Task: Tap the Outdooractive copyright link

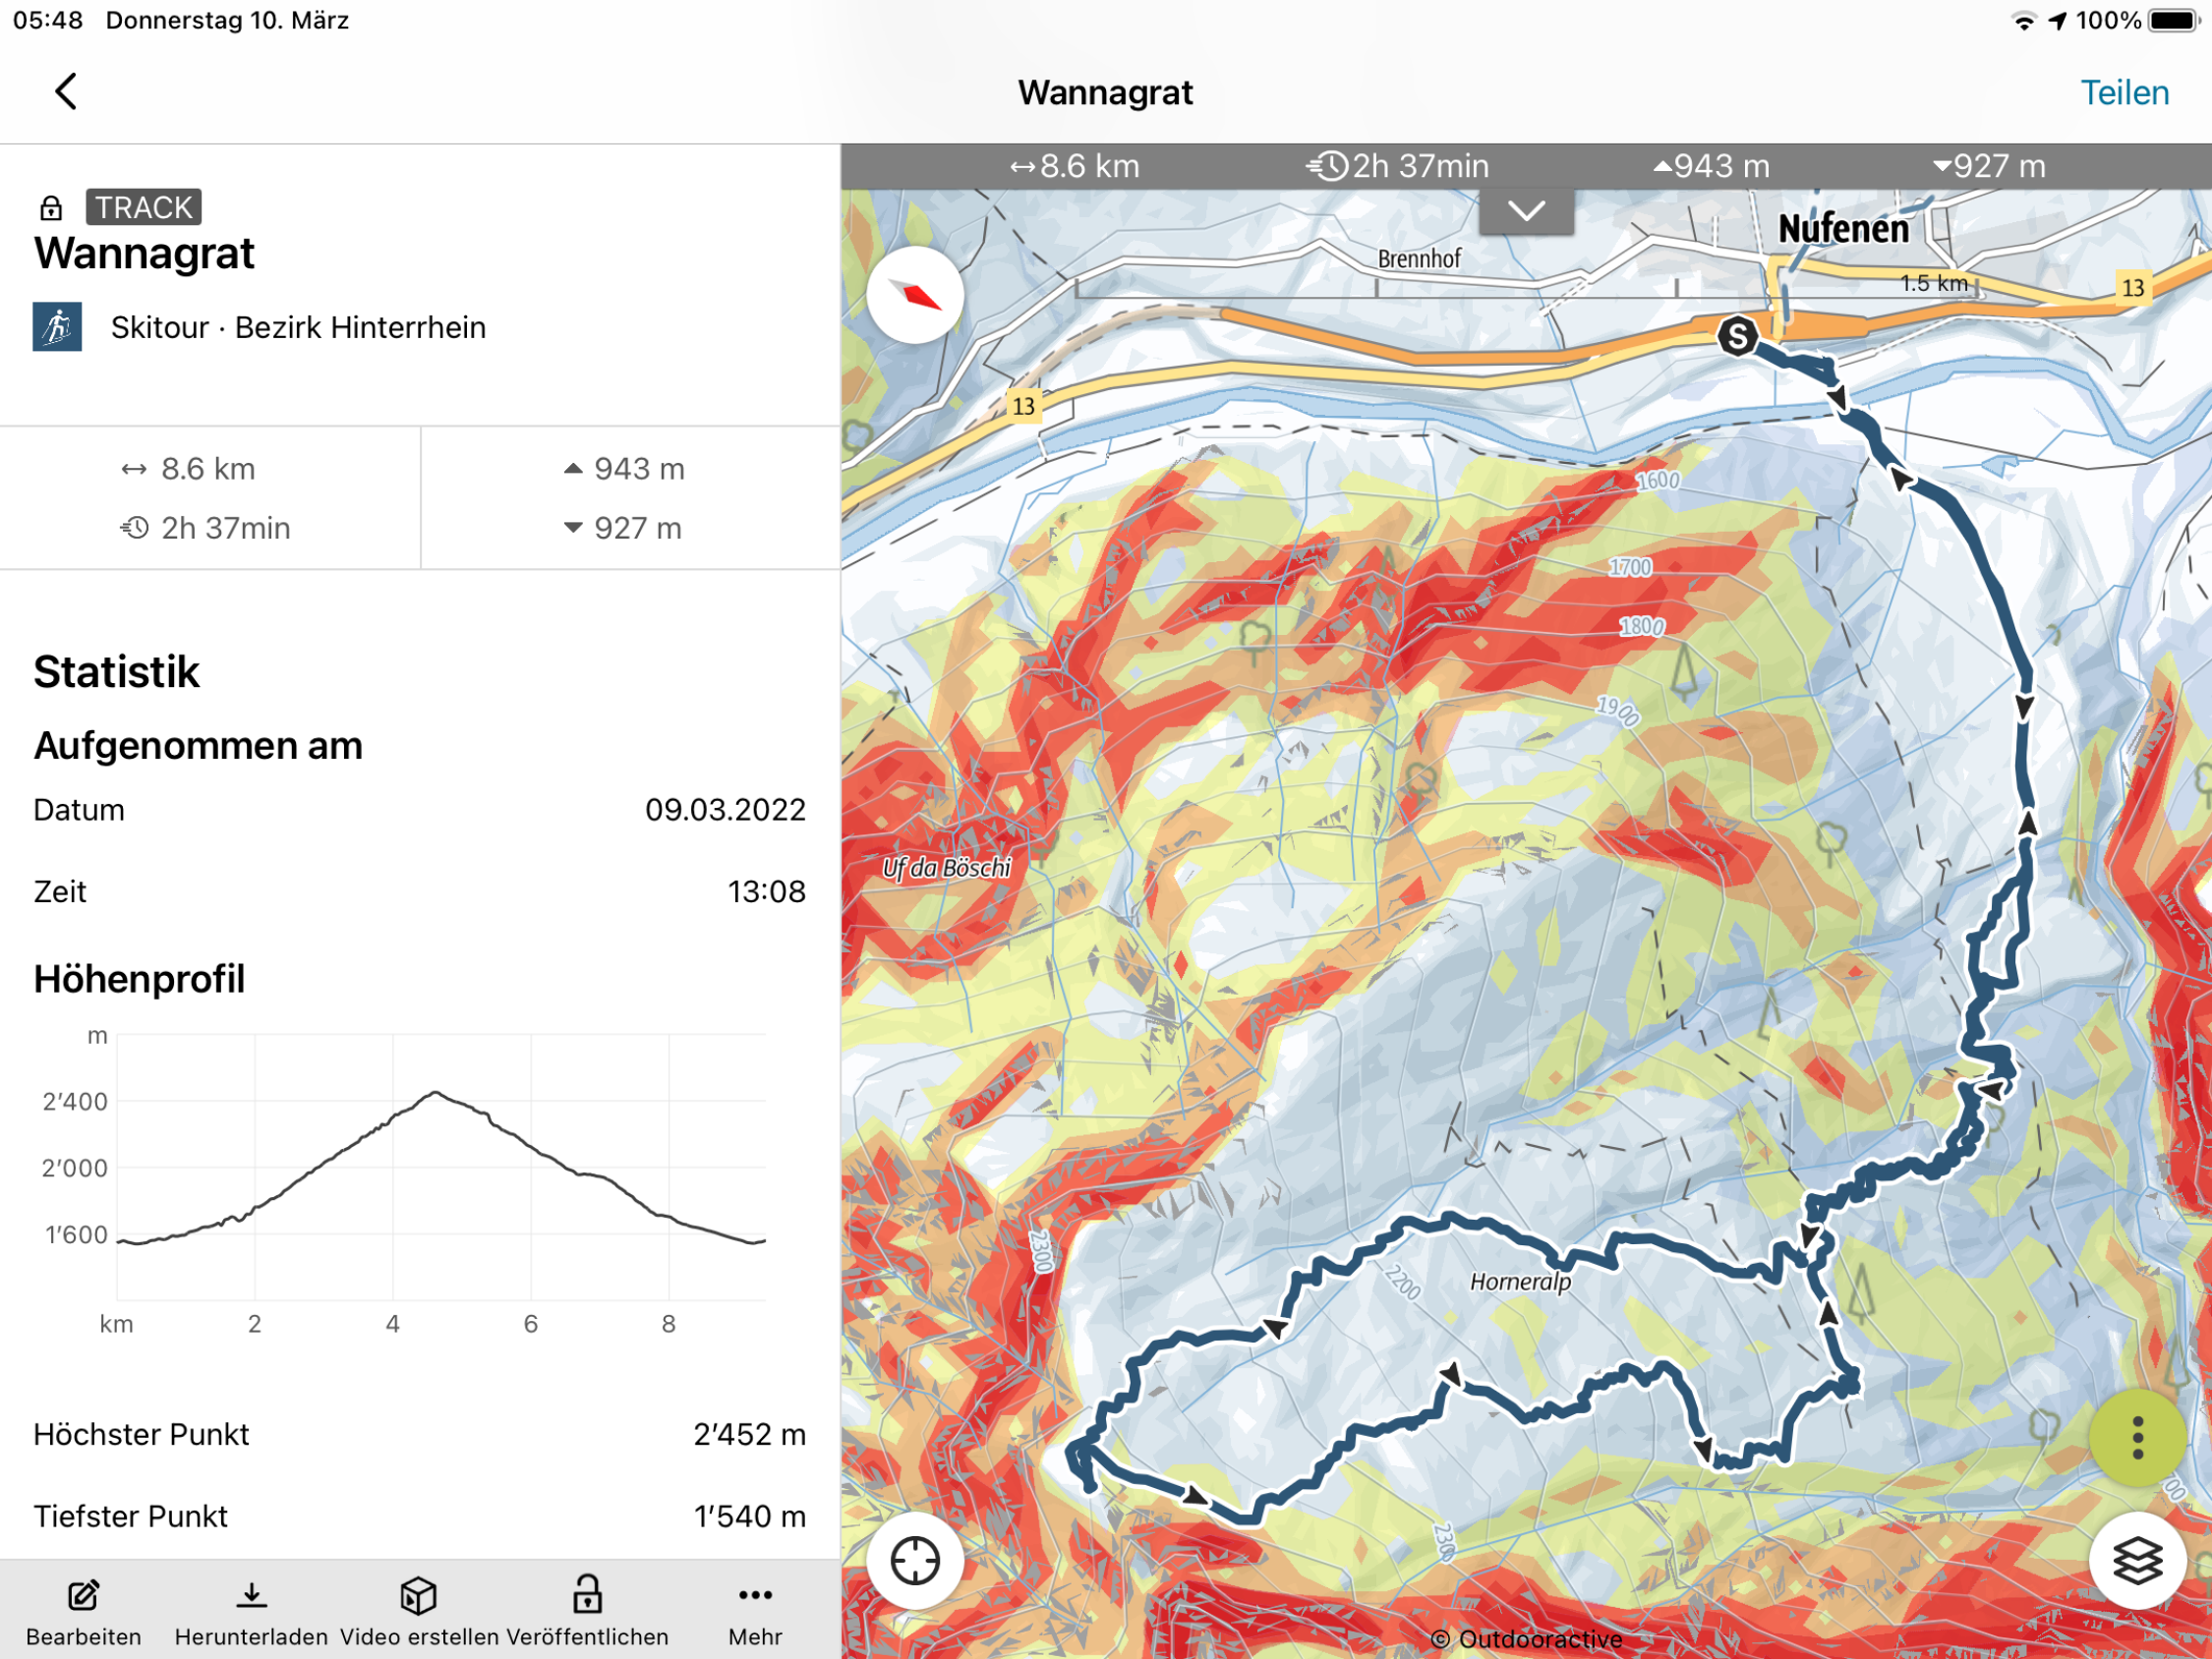Action: coord(1526,1639)
